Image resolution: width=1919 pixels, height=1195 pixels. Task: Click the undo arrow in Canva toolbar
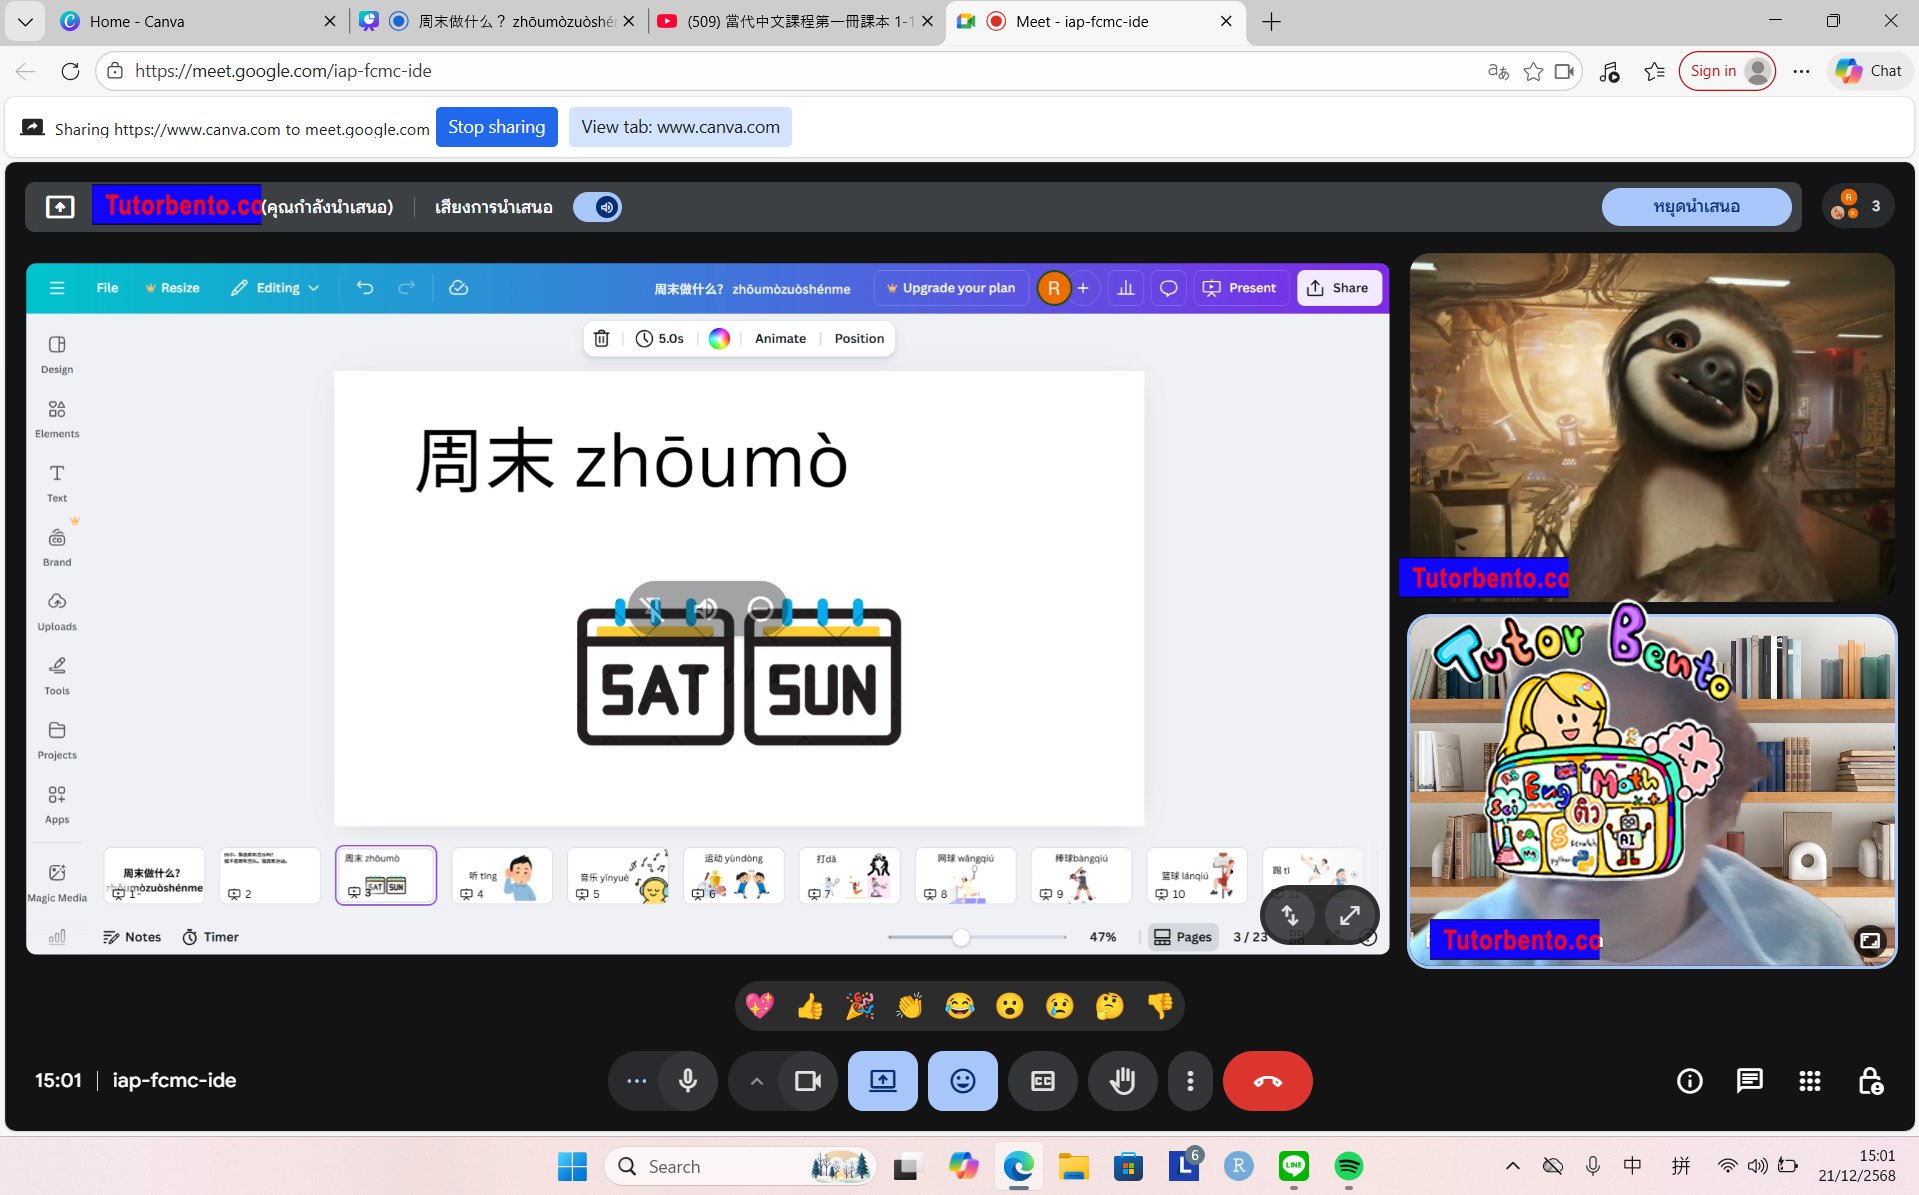(x=365, y=287)
